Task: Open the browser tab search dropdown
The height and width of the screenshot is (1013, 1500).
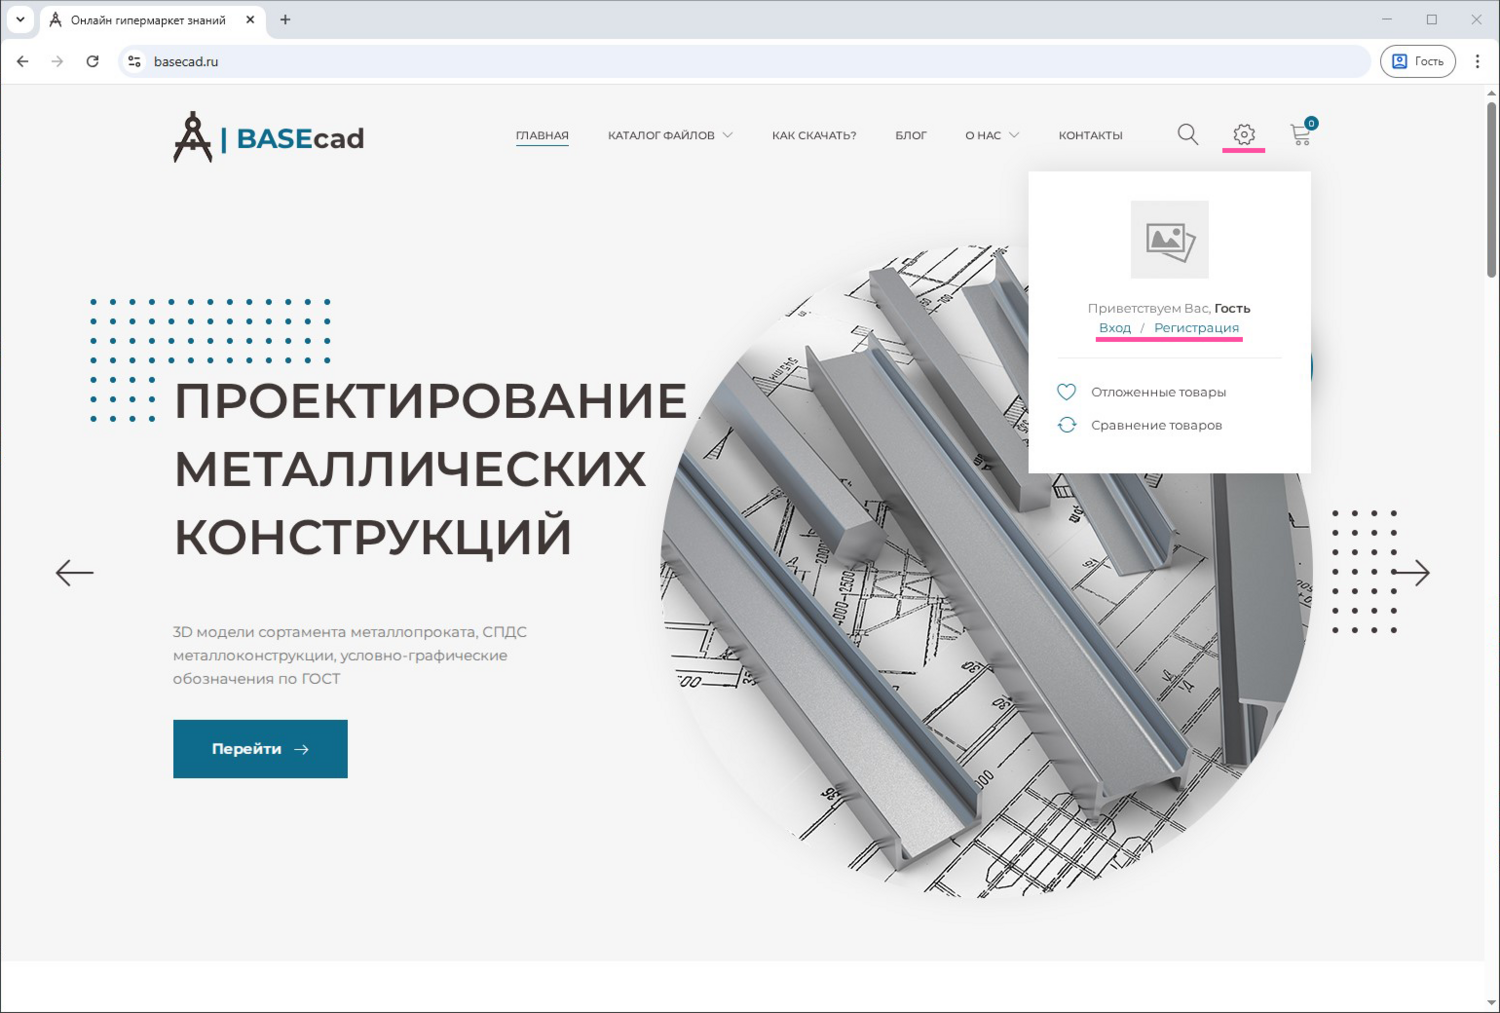Action: 20,19
